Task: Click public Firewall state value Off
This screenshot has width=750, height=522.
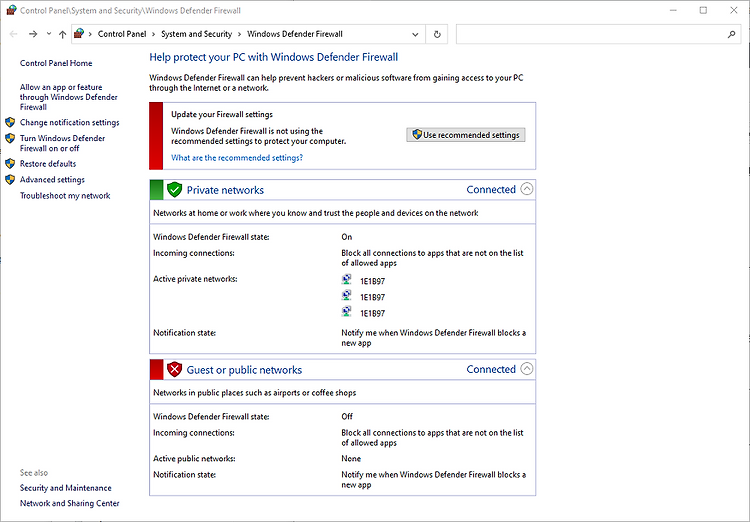Action: 347,416
